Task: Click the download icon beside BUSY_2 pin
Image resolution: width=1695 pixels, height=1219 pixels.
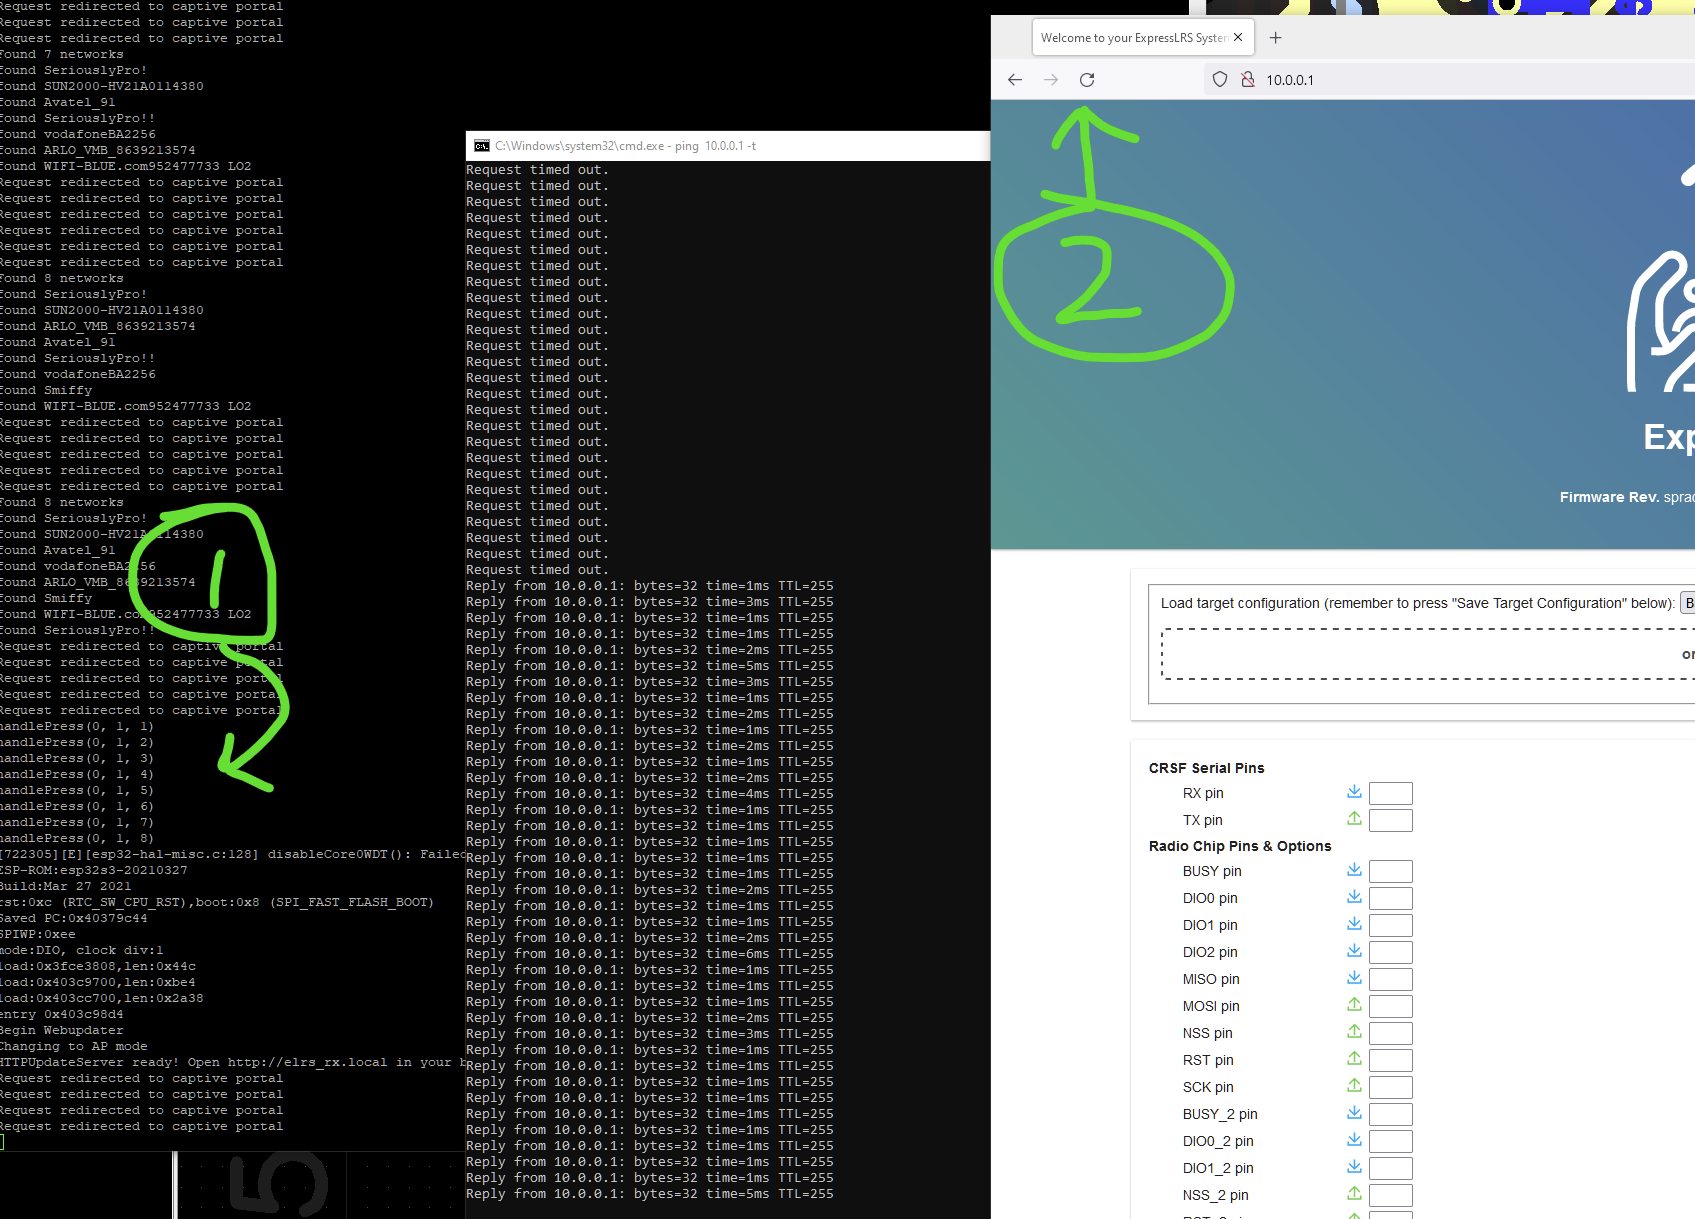Action: 1354,1114
